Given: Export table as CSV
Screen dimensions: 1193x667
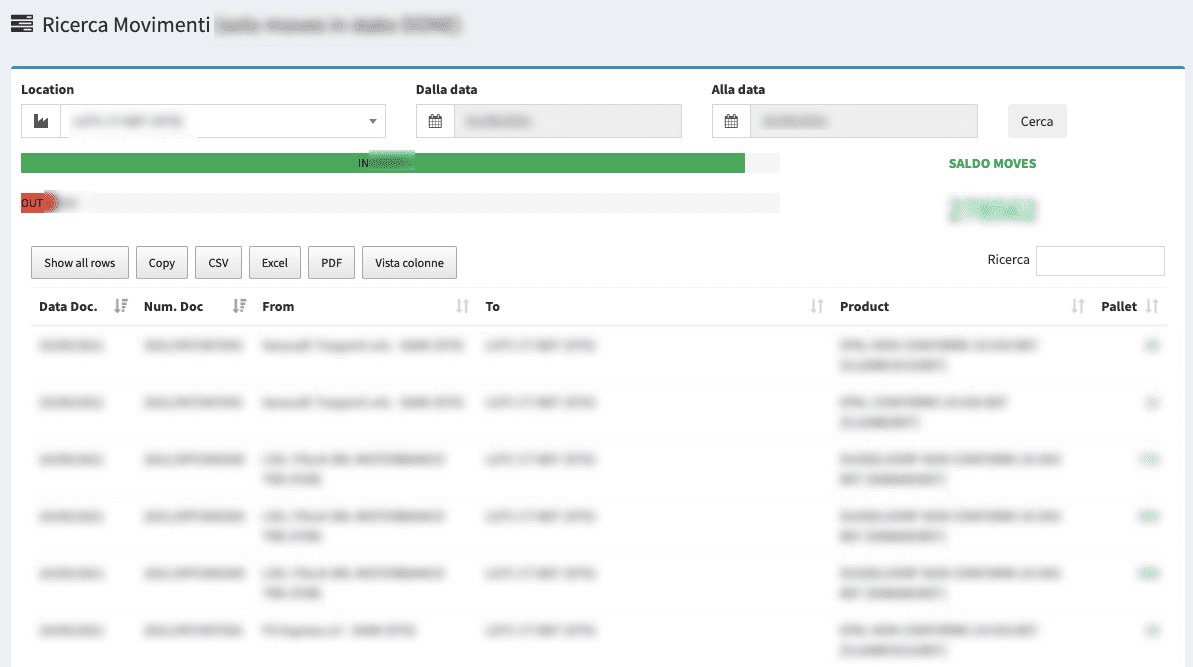Looking at the screenshot, I should 218,263.
